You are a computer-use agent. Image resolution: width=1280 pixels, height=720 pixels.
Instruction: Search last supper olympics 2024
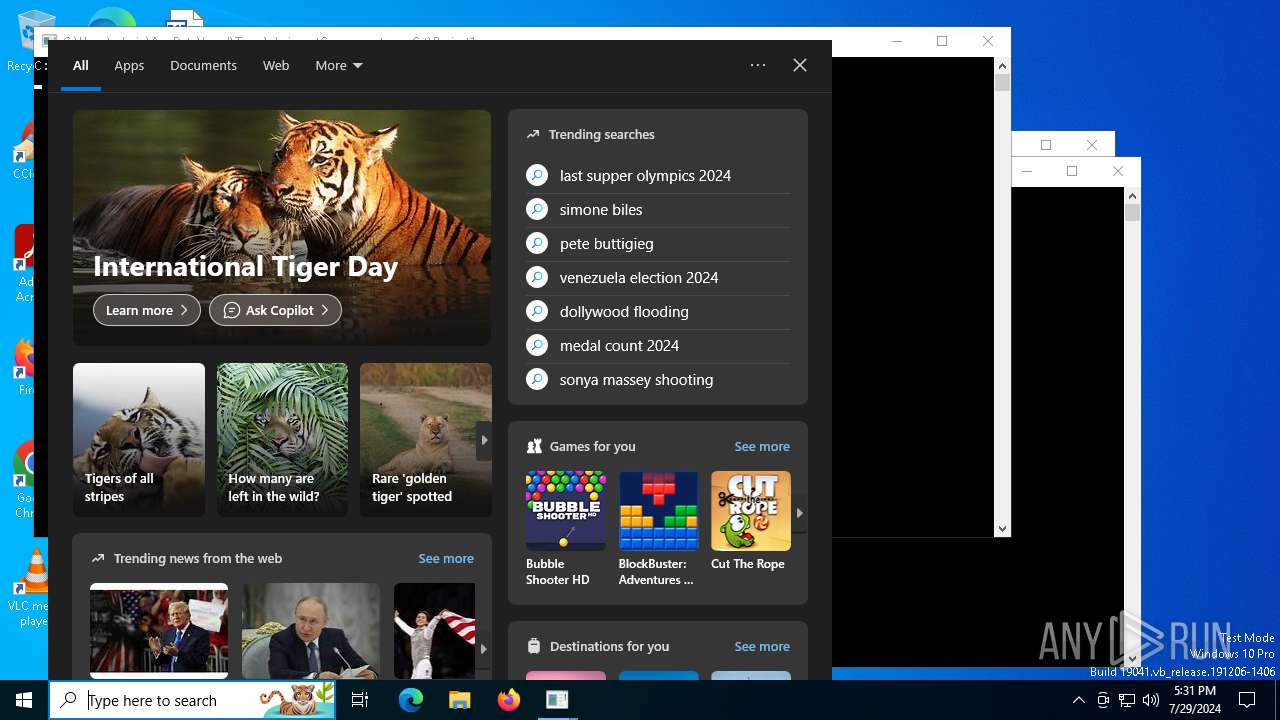[x=658, y=175]
